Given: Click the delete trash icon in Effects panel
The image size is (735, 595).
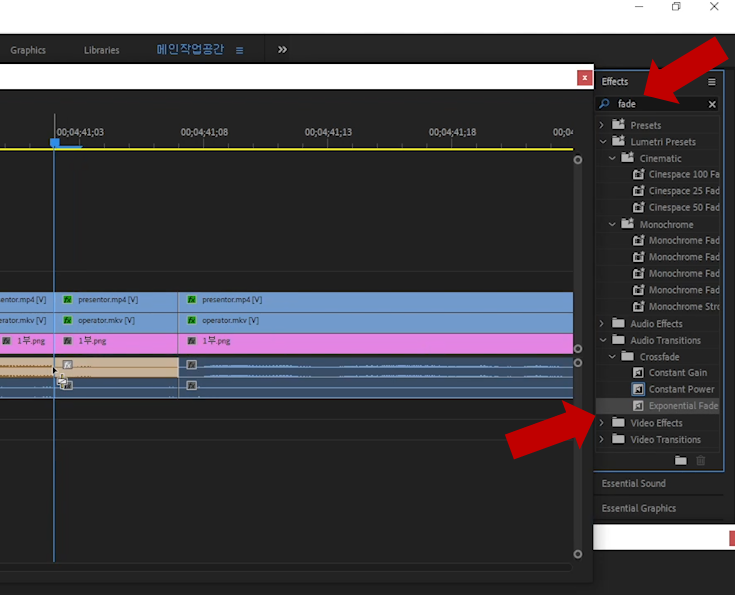Looking at the screenshot, I should click(700, 460).
